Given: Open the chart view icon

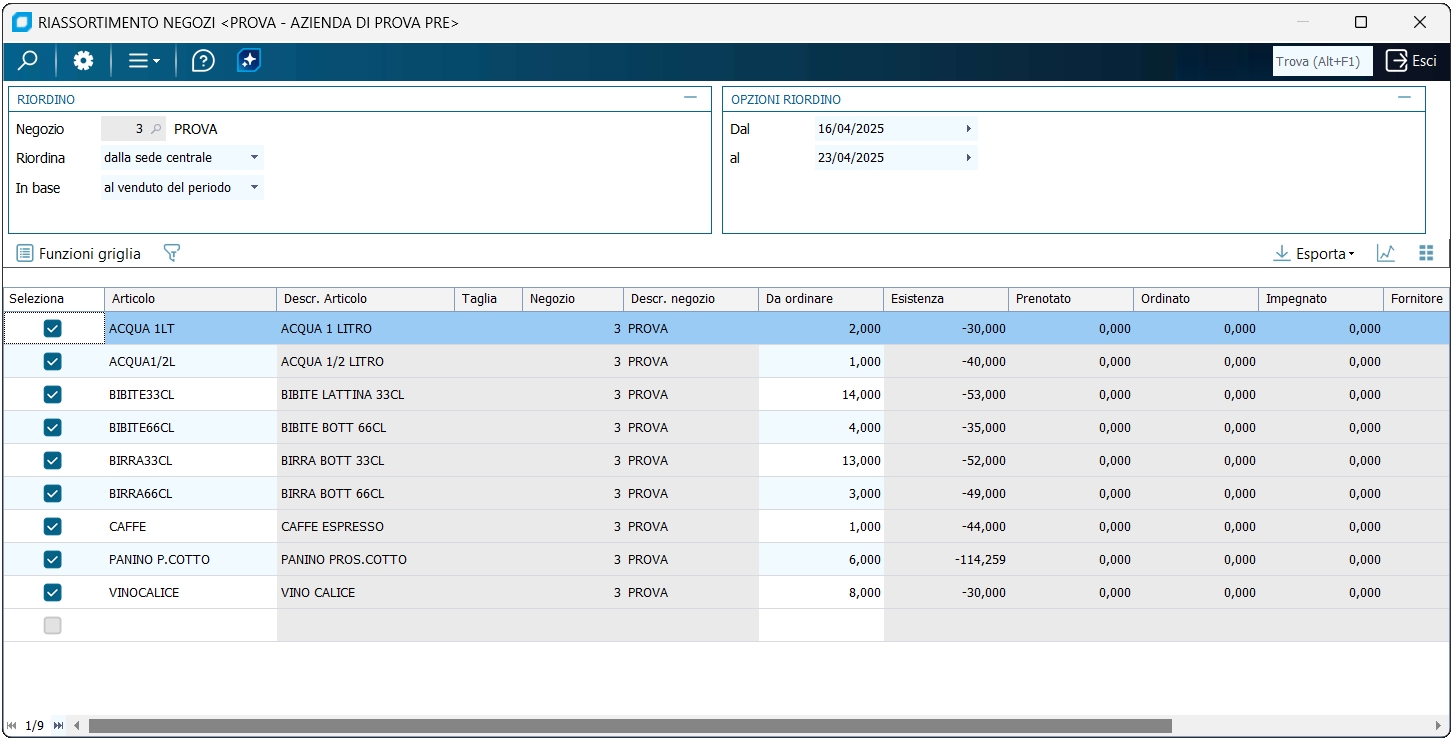Looking at the screenshot, I should [x=1386, y=254].
